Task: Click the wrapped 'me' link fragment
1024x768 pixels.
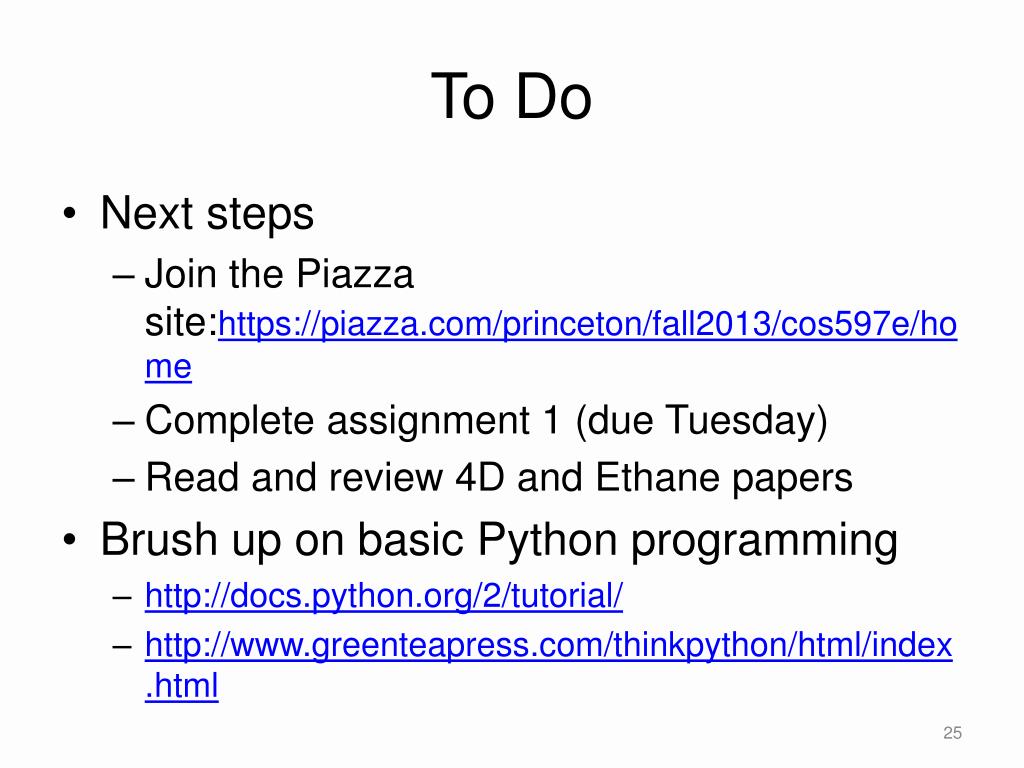Action: click(x=168, y=366)
